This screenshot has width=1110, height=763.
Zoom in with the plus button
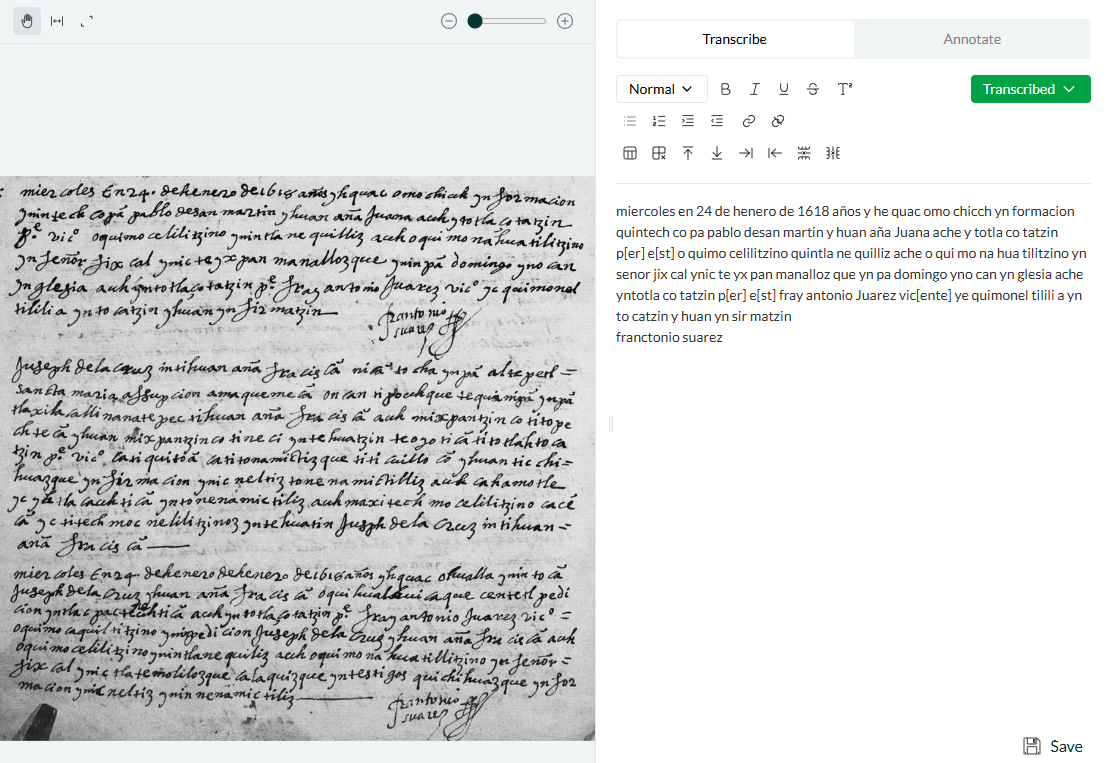click(x=565, y=21)
